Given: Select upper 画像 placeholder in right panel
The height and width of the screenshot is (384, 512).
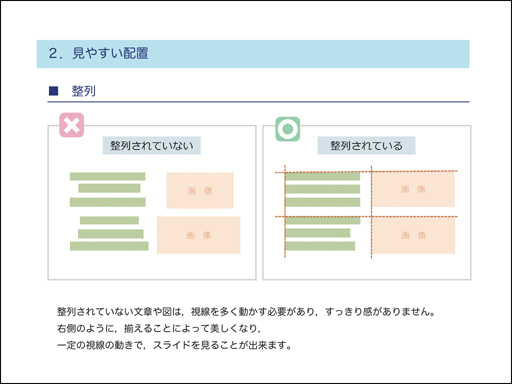Looking at the screenshot, I should pyautogui.click(x=413, y=189).
